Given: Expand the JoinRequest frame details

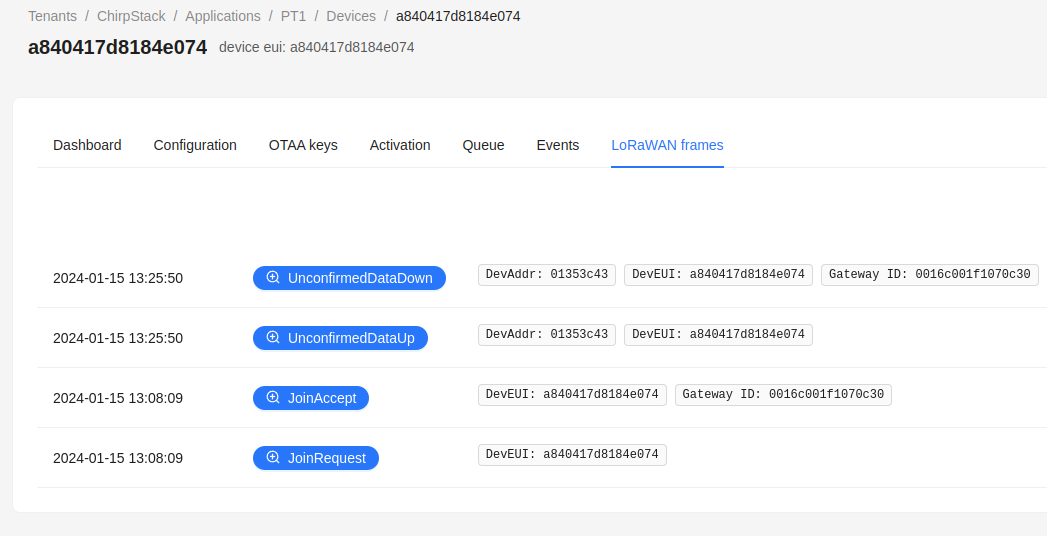Looking at the screenshot, I should tap(326, 458).
